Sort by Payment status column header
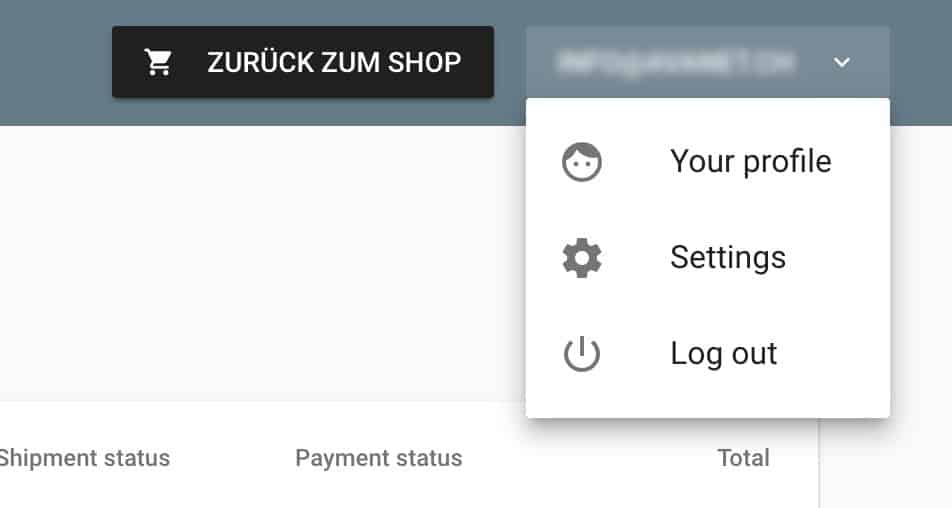The width and height of the screenshot is (952, 508). tap(379, 458)
